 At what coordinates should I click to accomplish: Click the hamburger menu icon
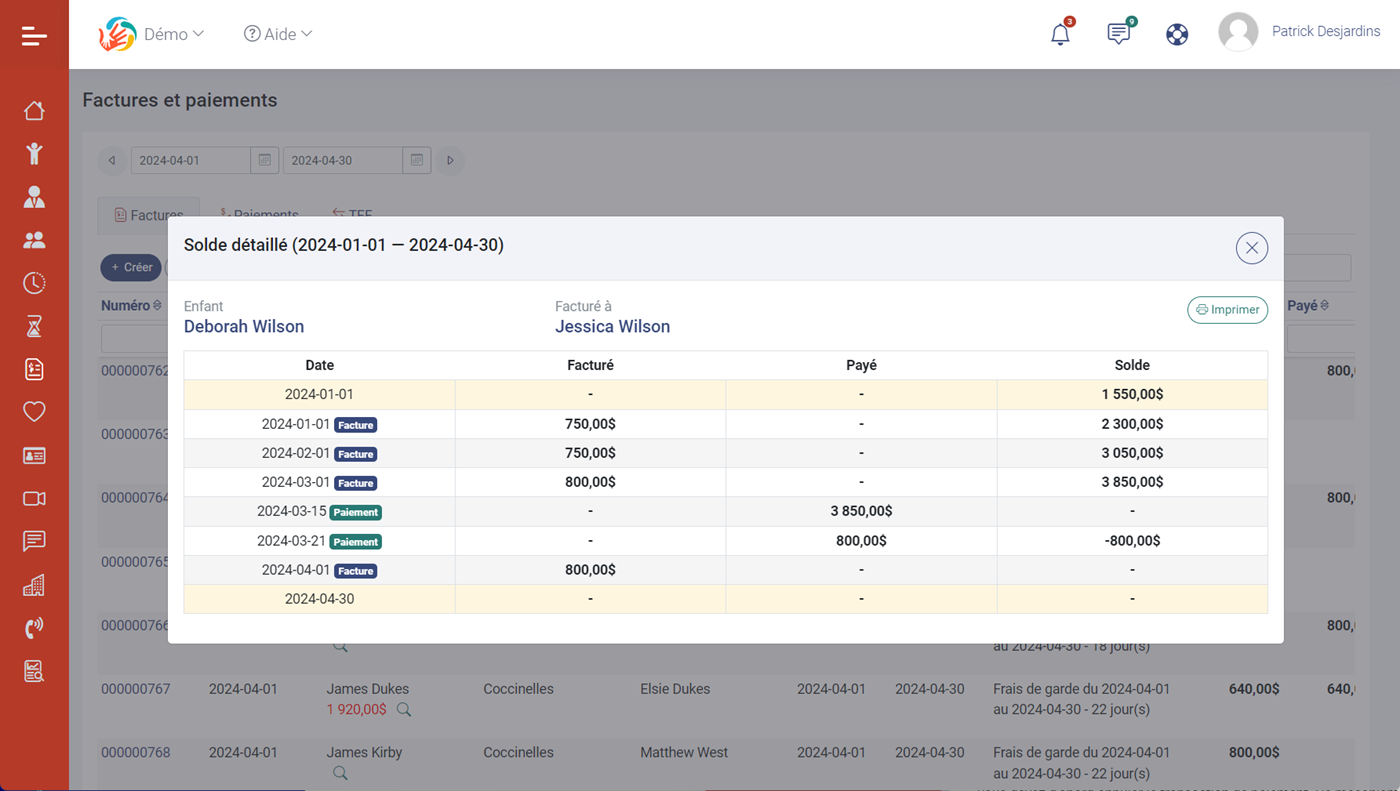point(34,36)
